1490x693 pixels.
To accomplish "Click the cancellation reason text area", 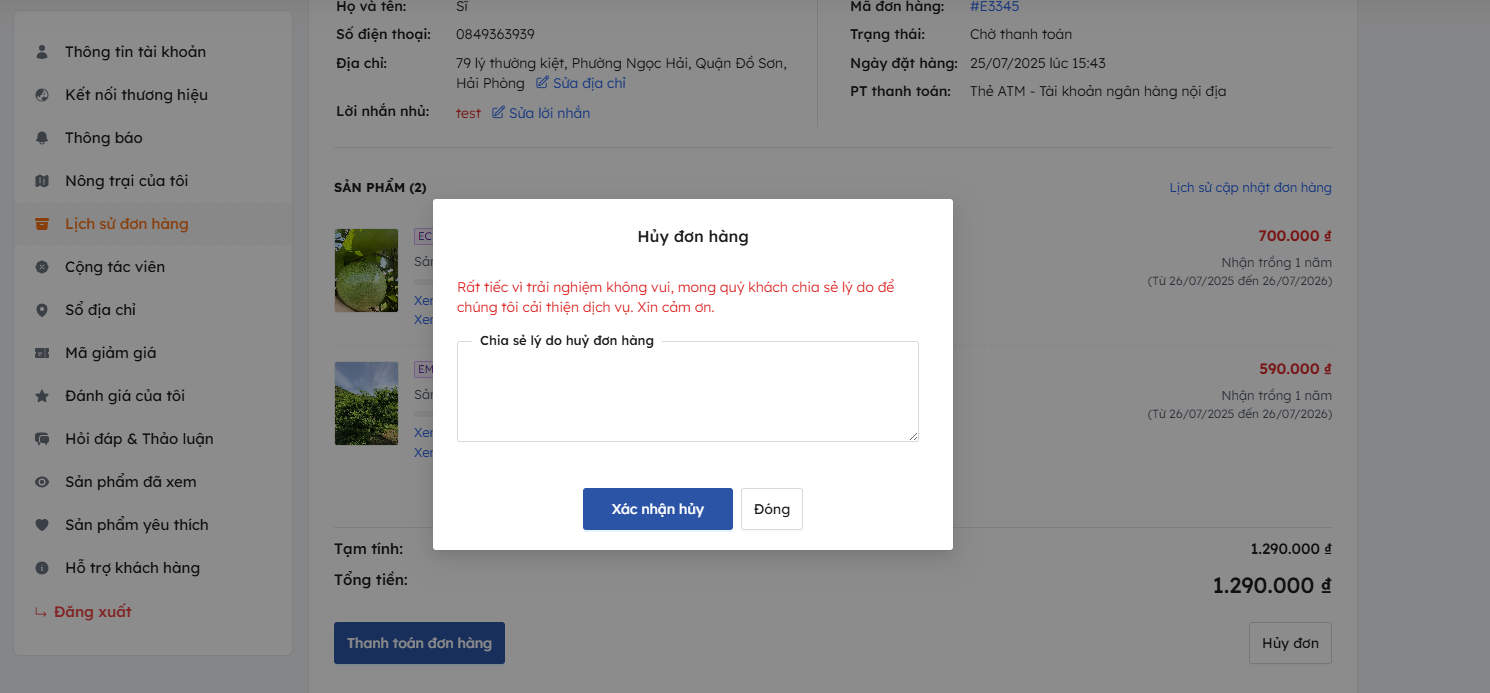I will coord(687,395).
